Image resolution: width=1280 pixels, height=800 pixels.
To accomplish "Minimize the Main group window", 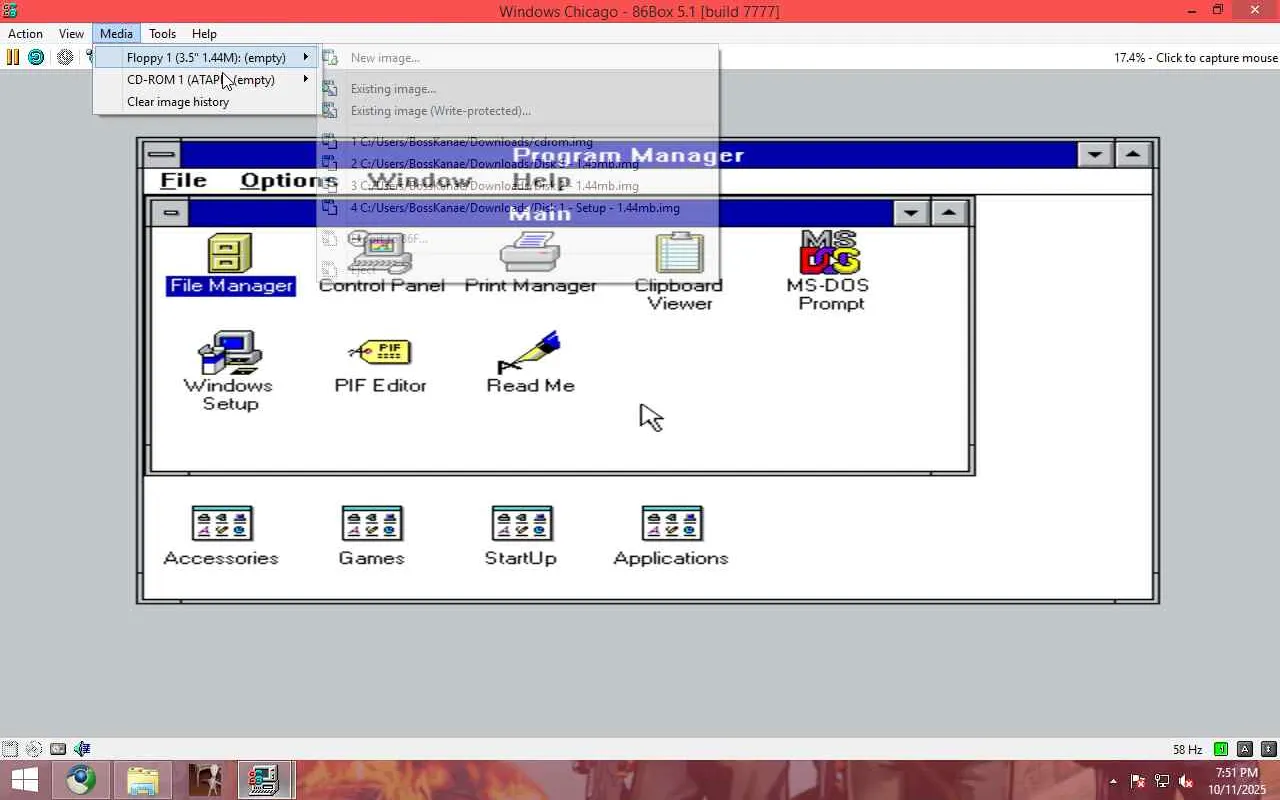I will (911, 213).
